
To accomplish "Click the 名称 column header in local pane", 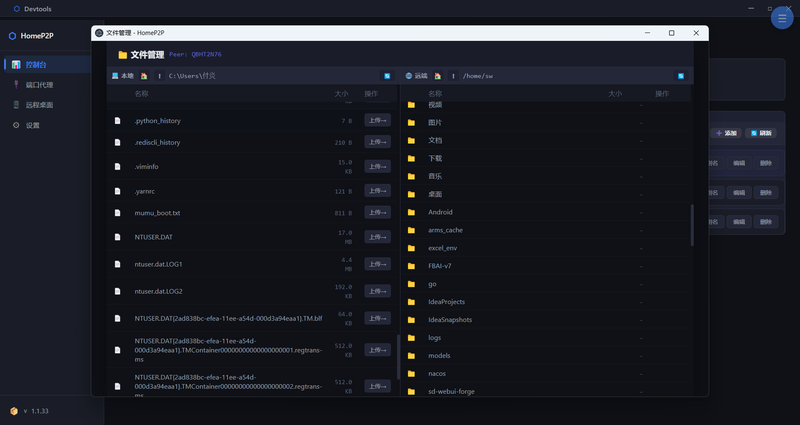I will (x=141, y=94).
